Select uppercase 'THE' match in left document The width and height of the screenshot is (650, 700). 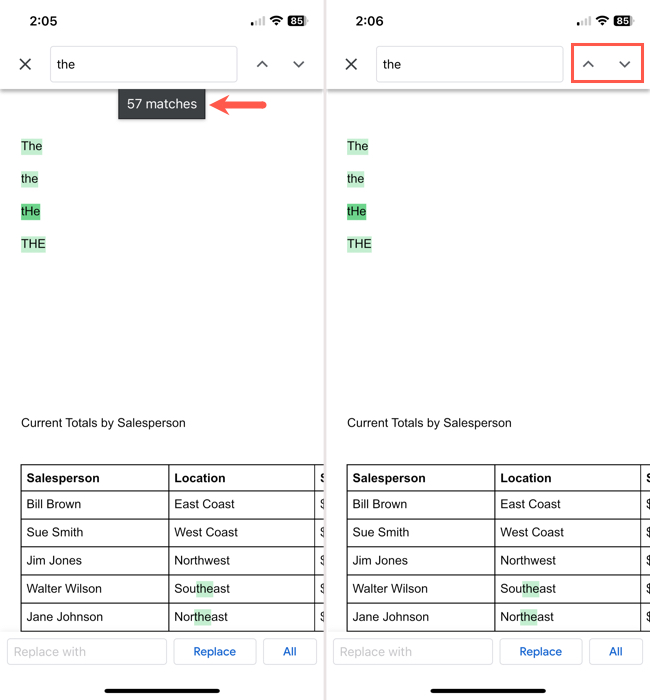point(33,244)
